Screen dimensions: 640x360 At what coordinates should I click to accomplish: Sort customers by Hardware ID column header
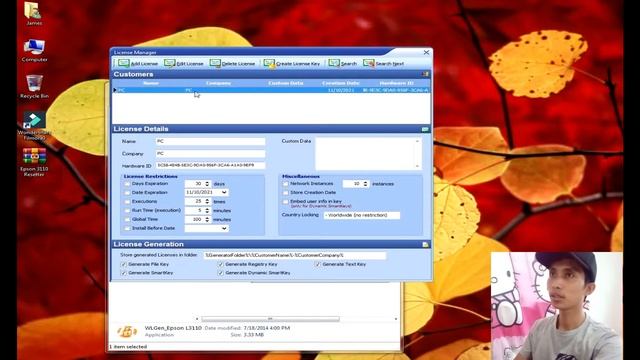[396, 83]
